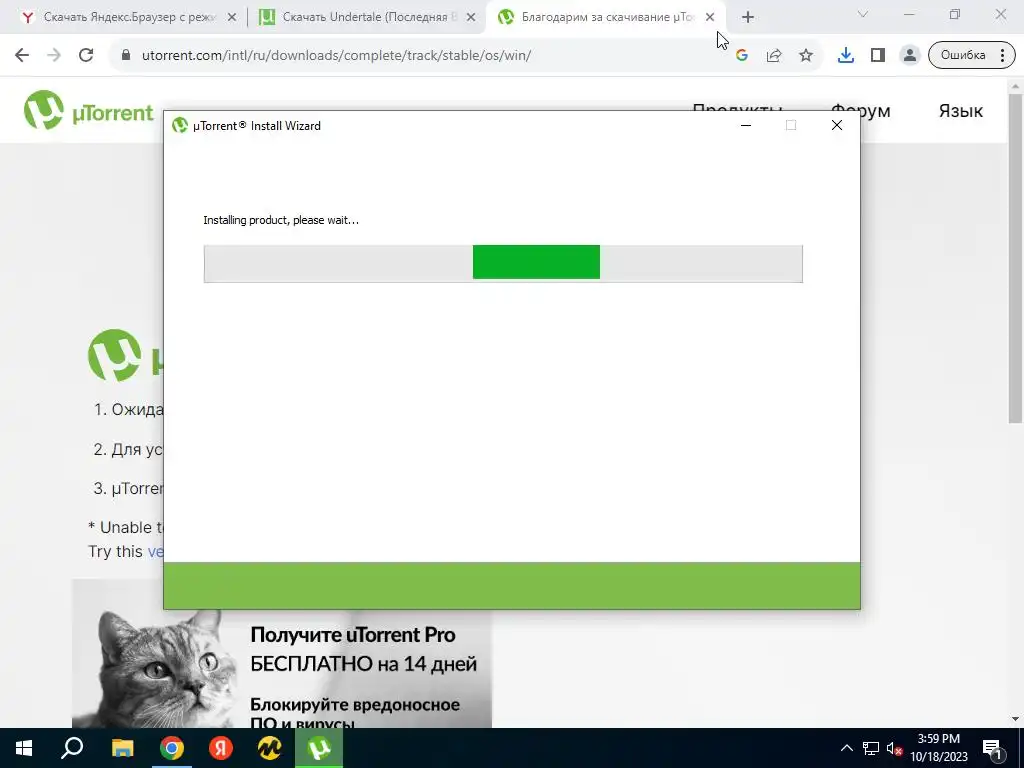Toggle the Chrome side panel icon
The height and width of the screenshot is (768, 1024).
[x=878, y=56]
